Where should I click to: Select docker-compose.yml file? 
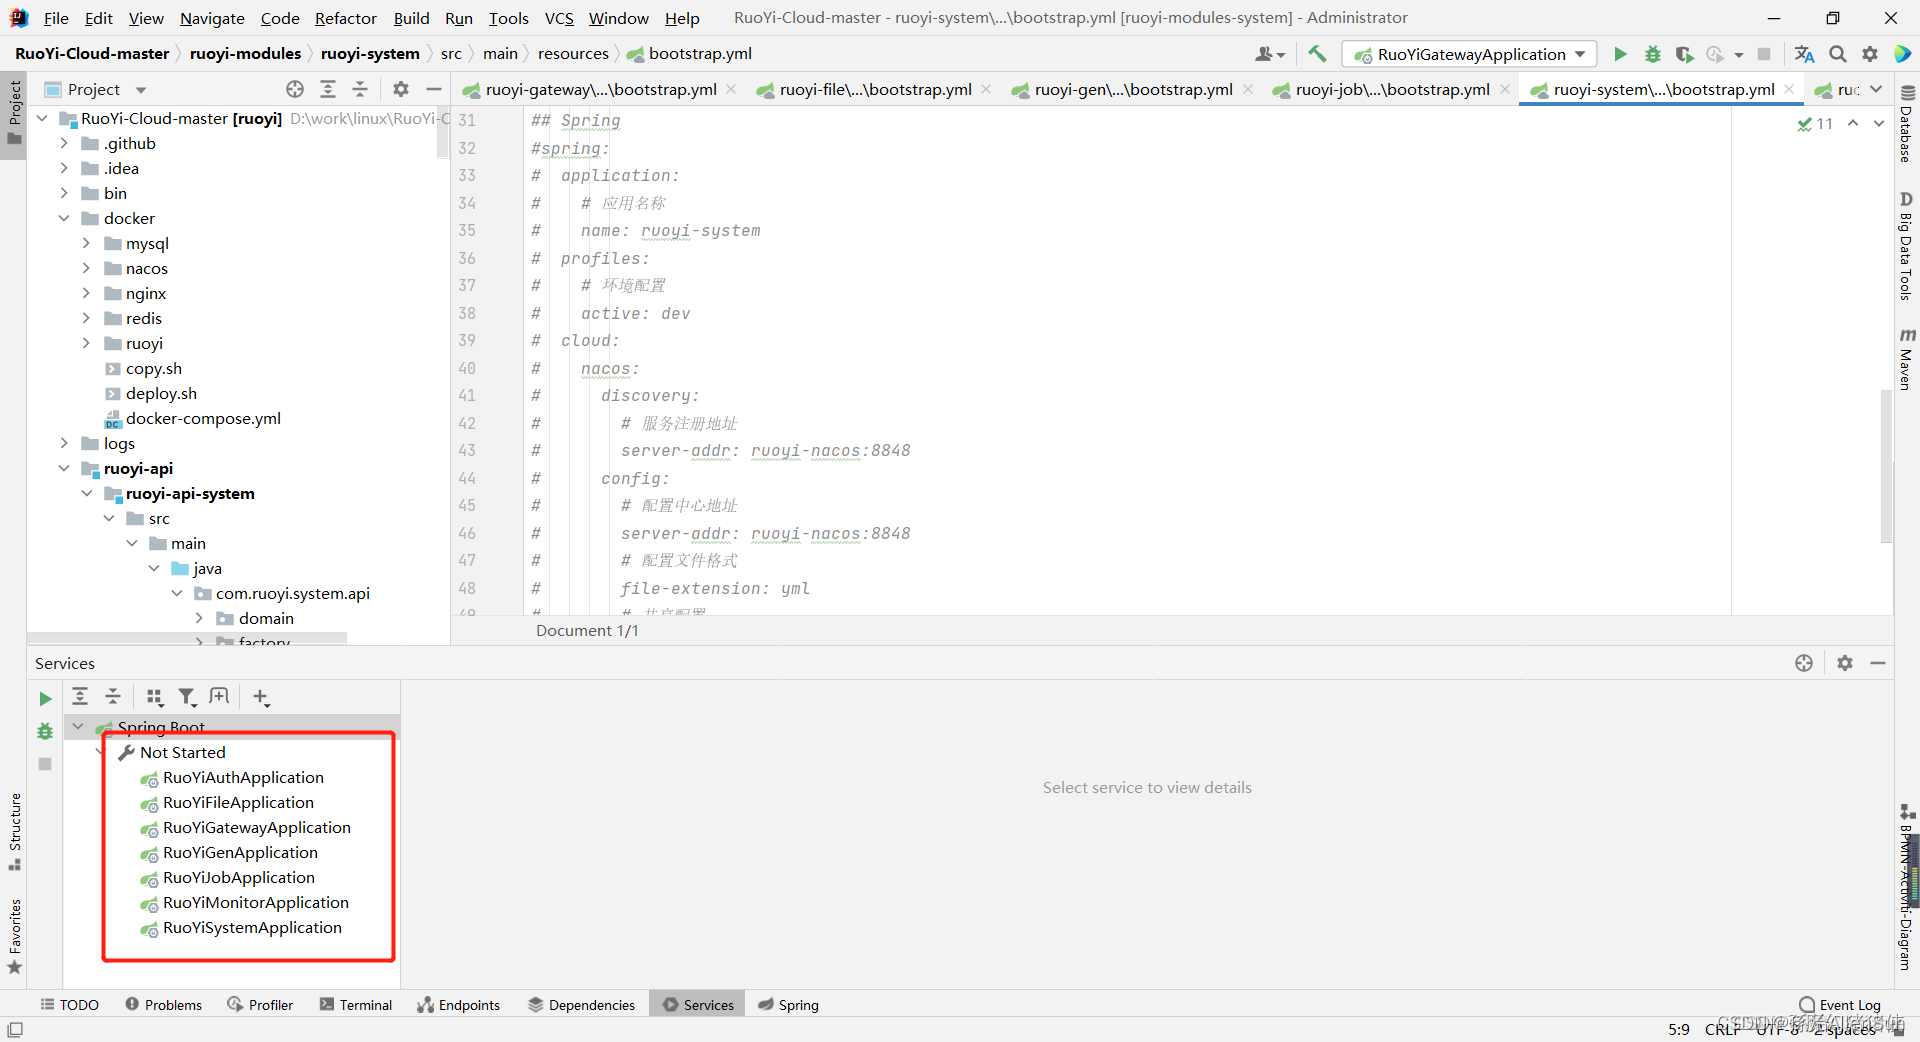[x=203, y=418]
